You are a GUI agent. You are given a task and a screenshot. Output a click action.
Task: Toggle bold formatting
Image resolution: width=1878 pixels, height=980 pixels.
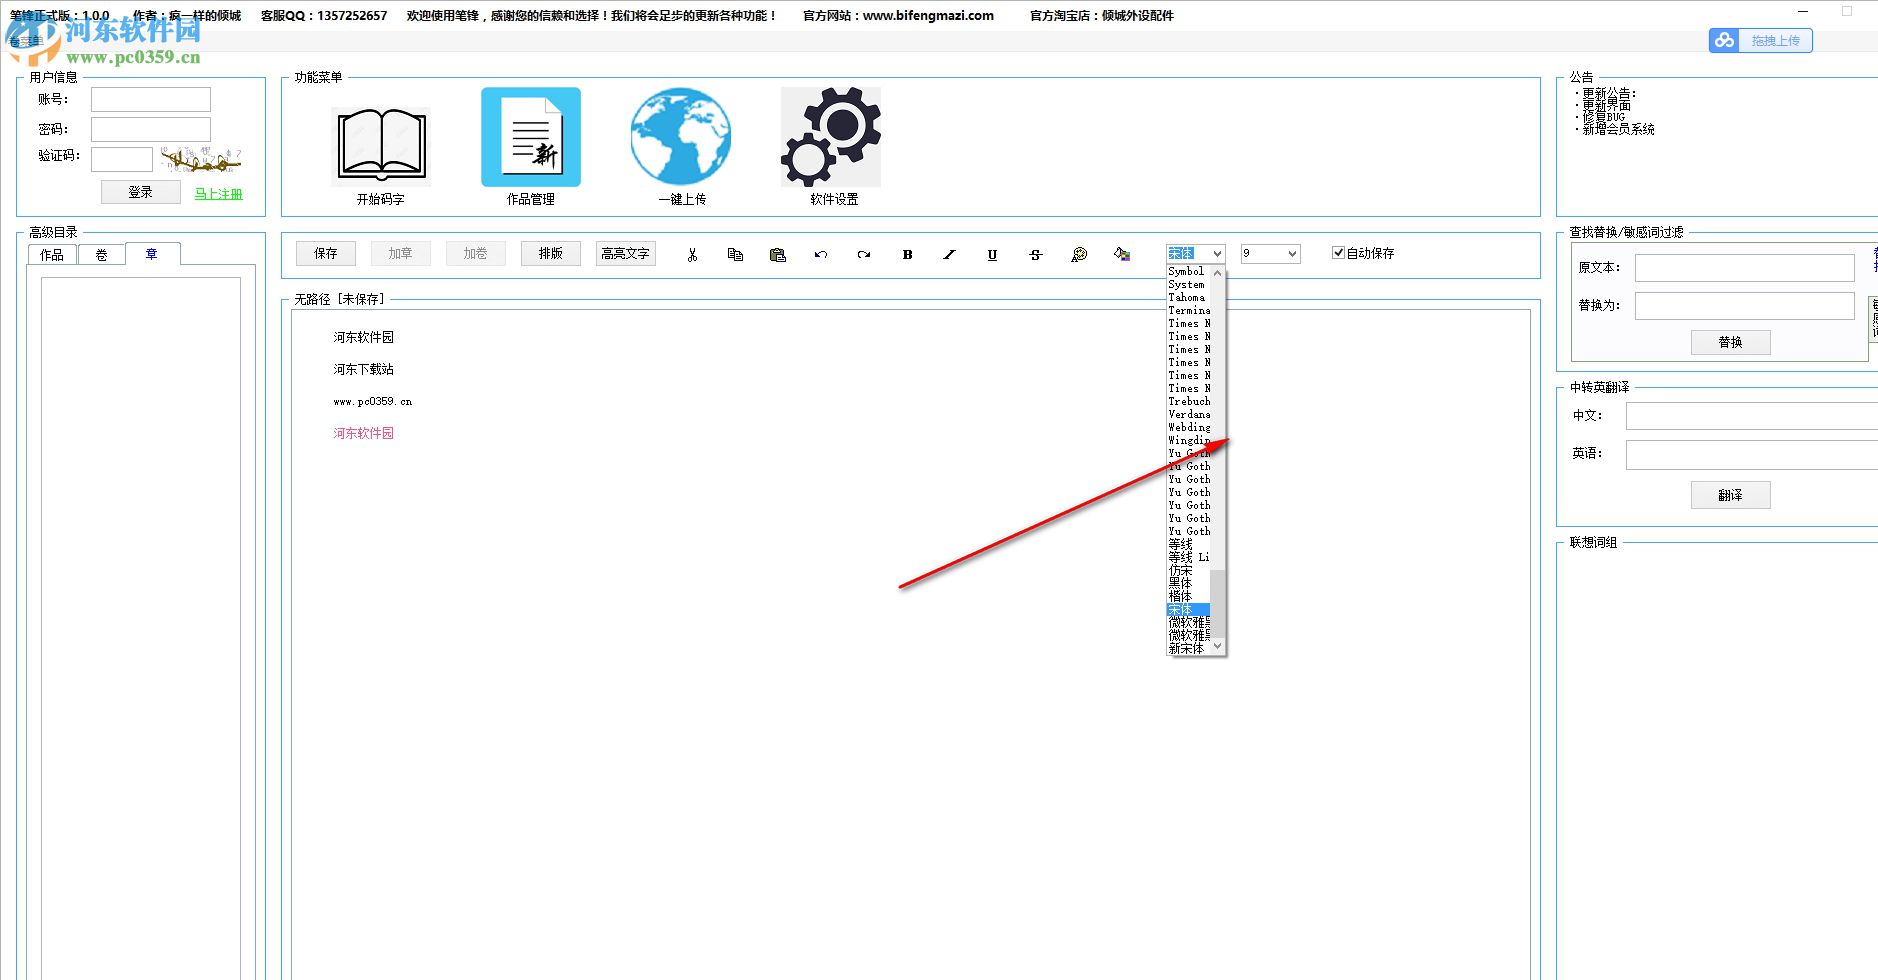[x=907, y=254]
